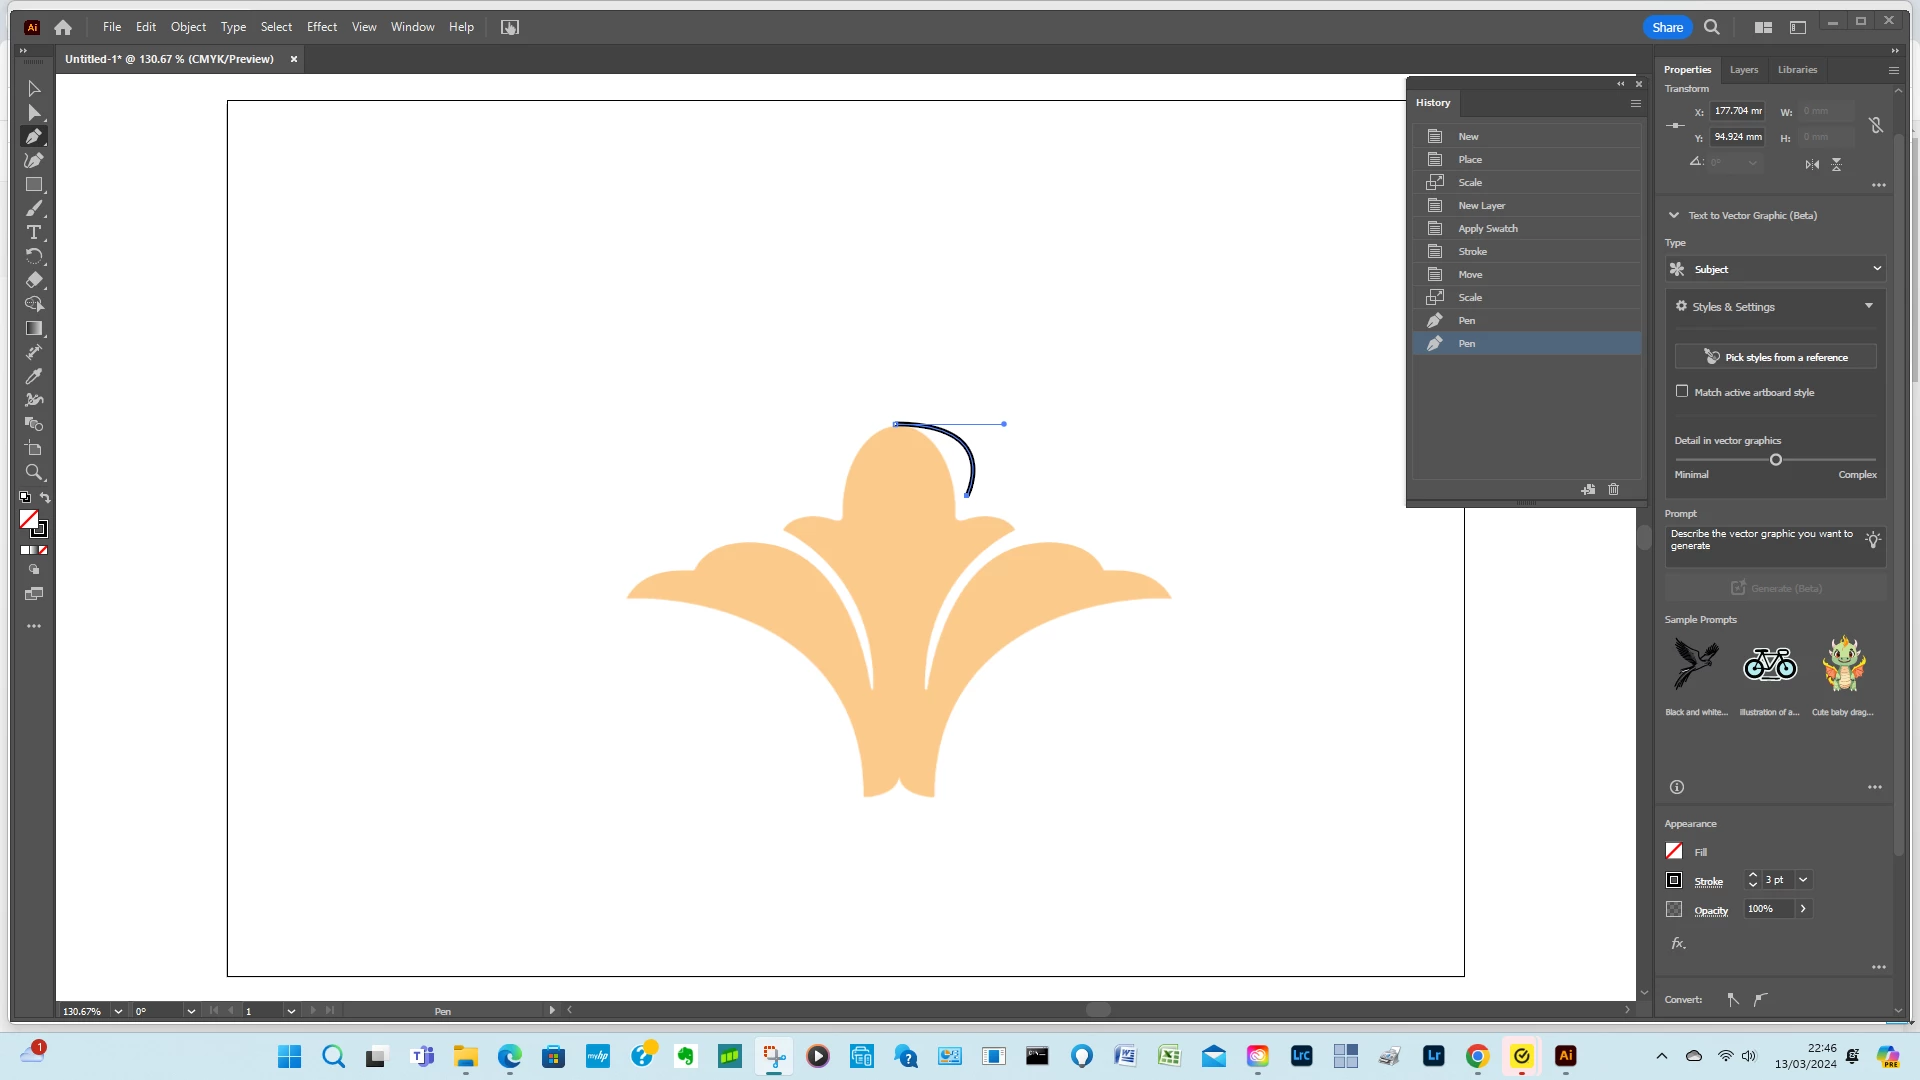1920x1080 pixels.
Task: Open the stroke weight dropdown
Action: (1803, 880)
